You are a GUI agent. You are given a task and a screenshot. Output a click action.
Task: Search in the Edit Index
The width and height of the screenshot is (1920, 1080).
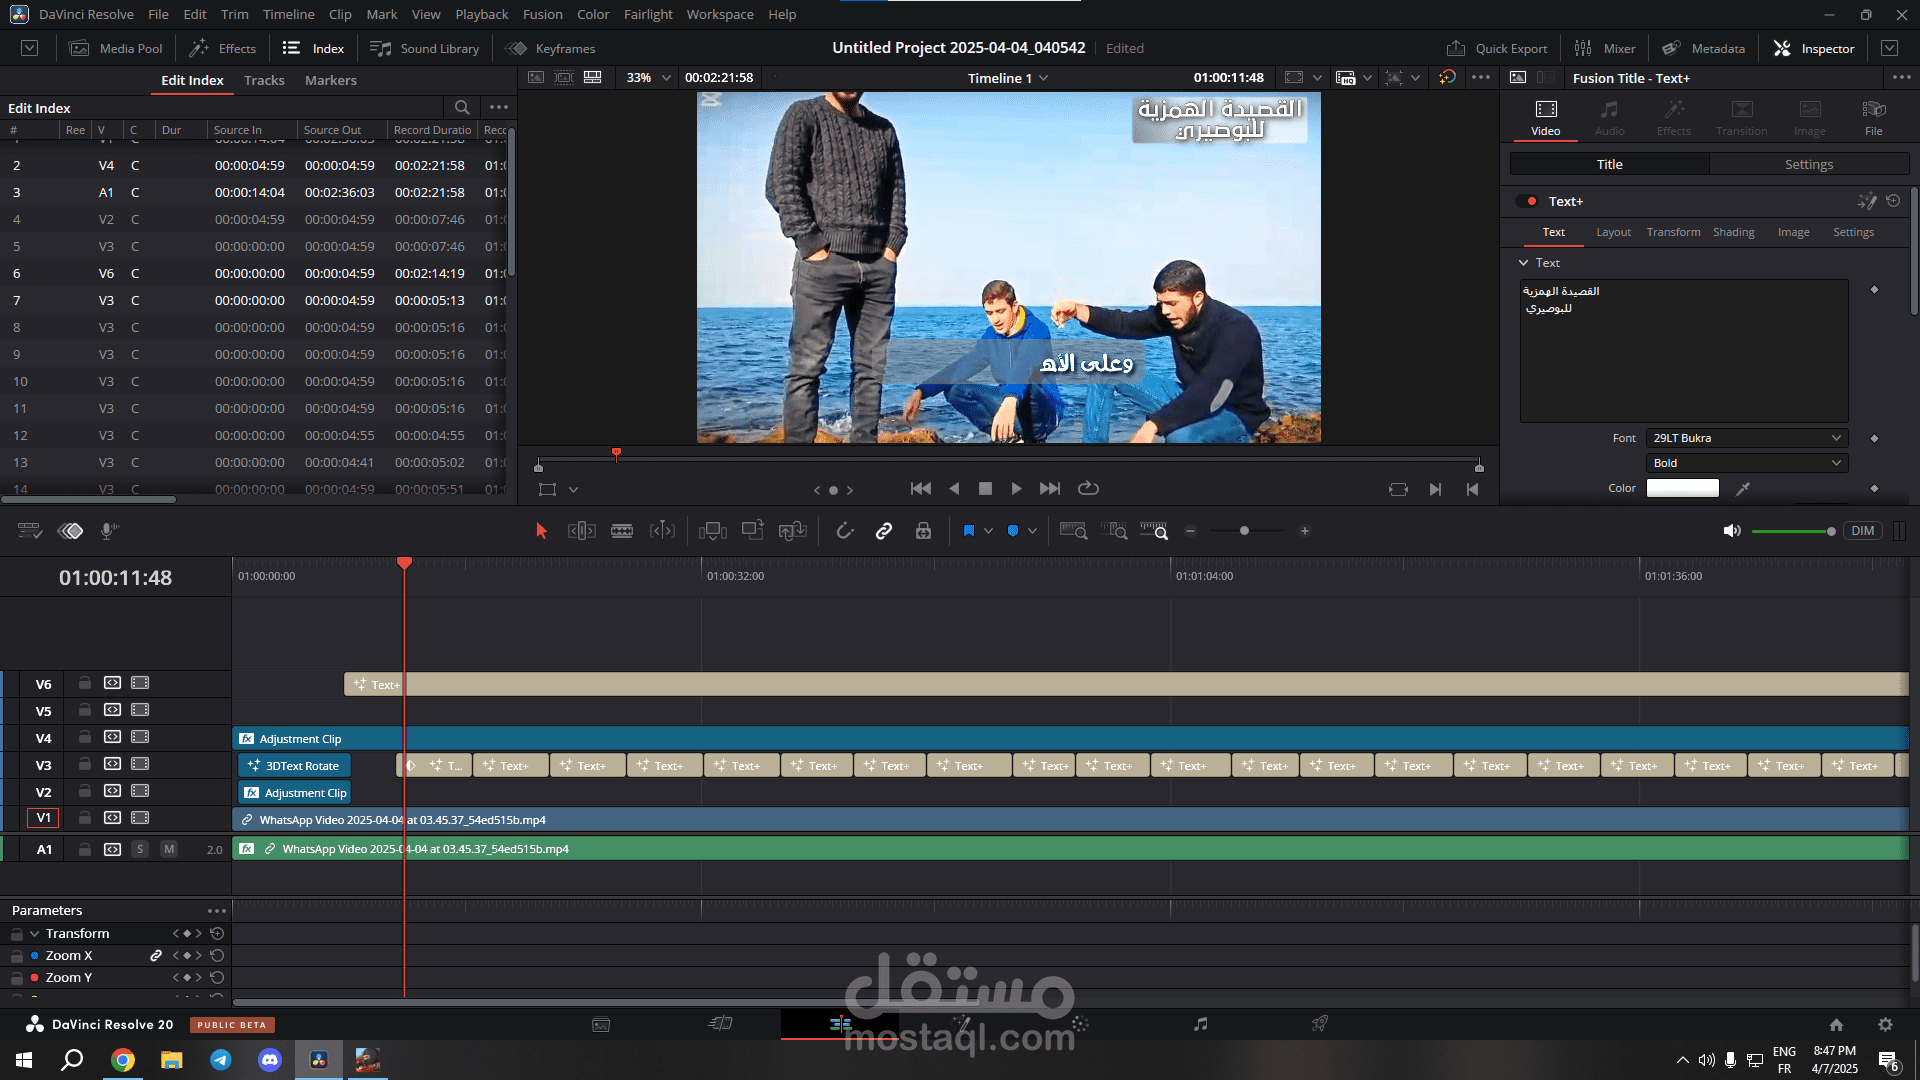tap(462, 107)
